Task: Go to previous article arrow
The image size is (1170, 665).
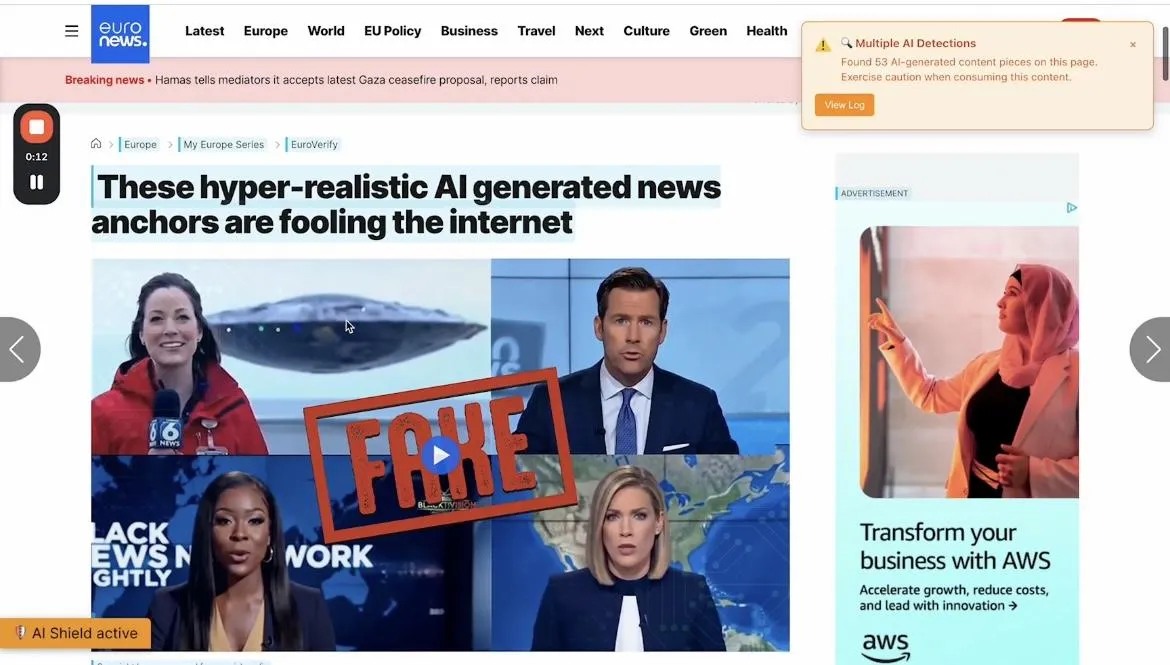Action: (x=19, y=349)
